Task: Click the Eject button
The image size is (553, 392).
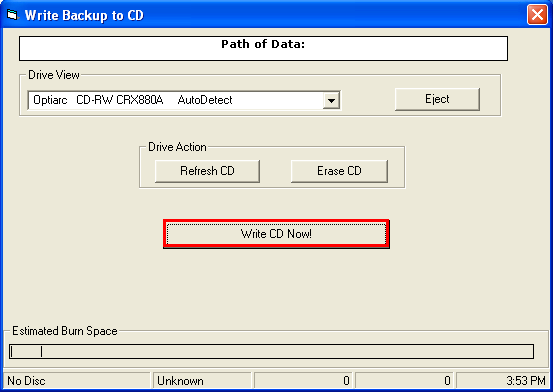Action: tap(437, 99)
